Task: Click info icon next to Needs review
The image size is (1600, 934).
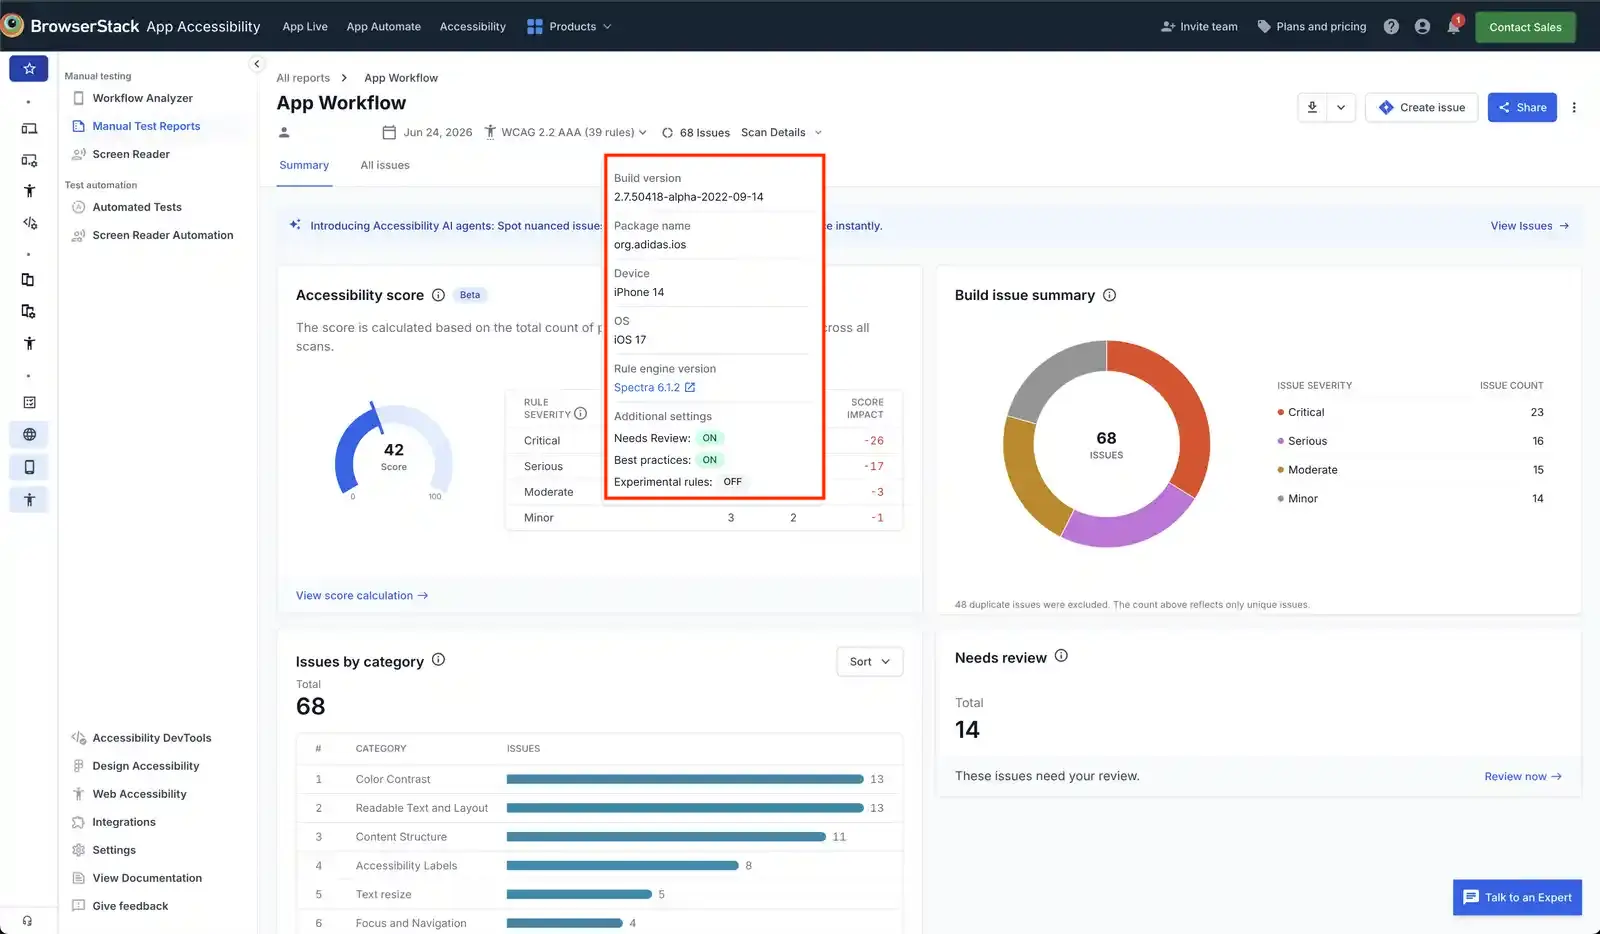Action: point(1061,656)
